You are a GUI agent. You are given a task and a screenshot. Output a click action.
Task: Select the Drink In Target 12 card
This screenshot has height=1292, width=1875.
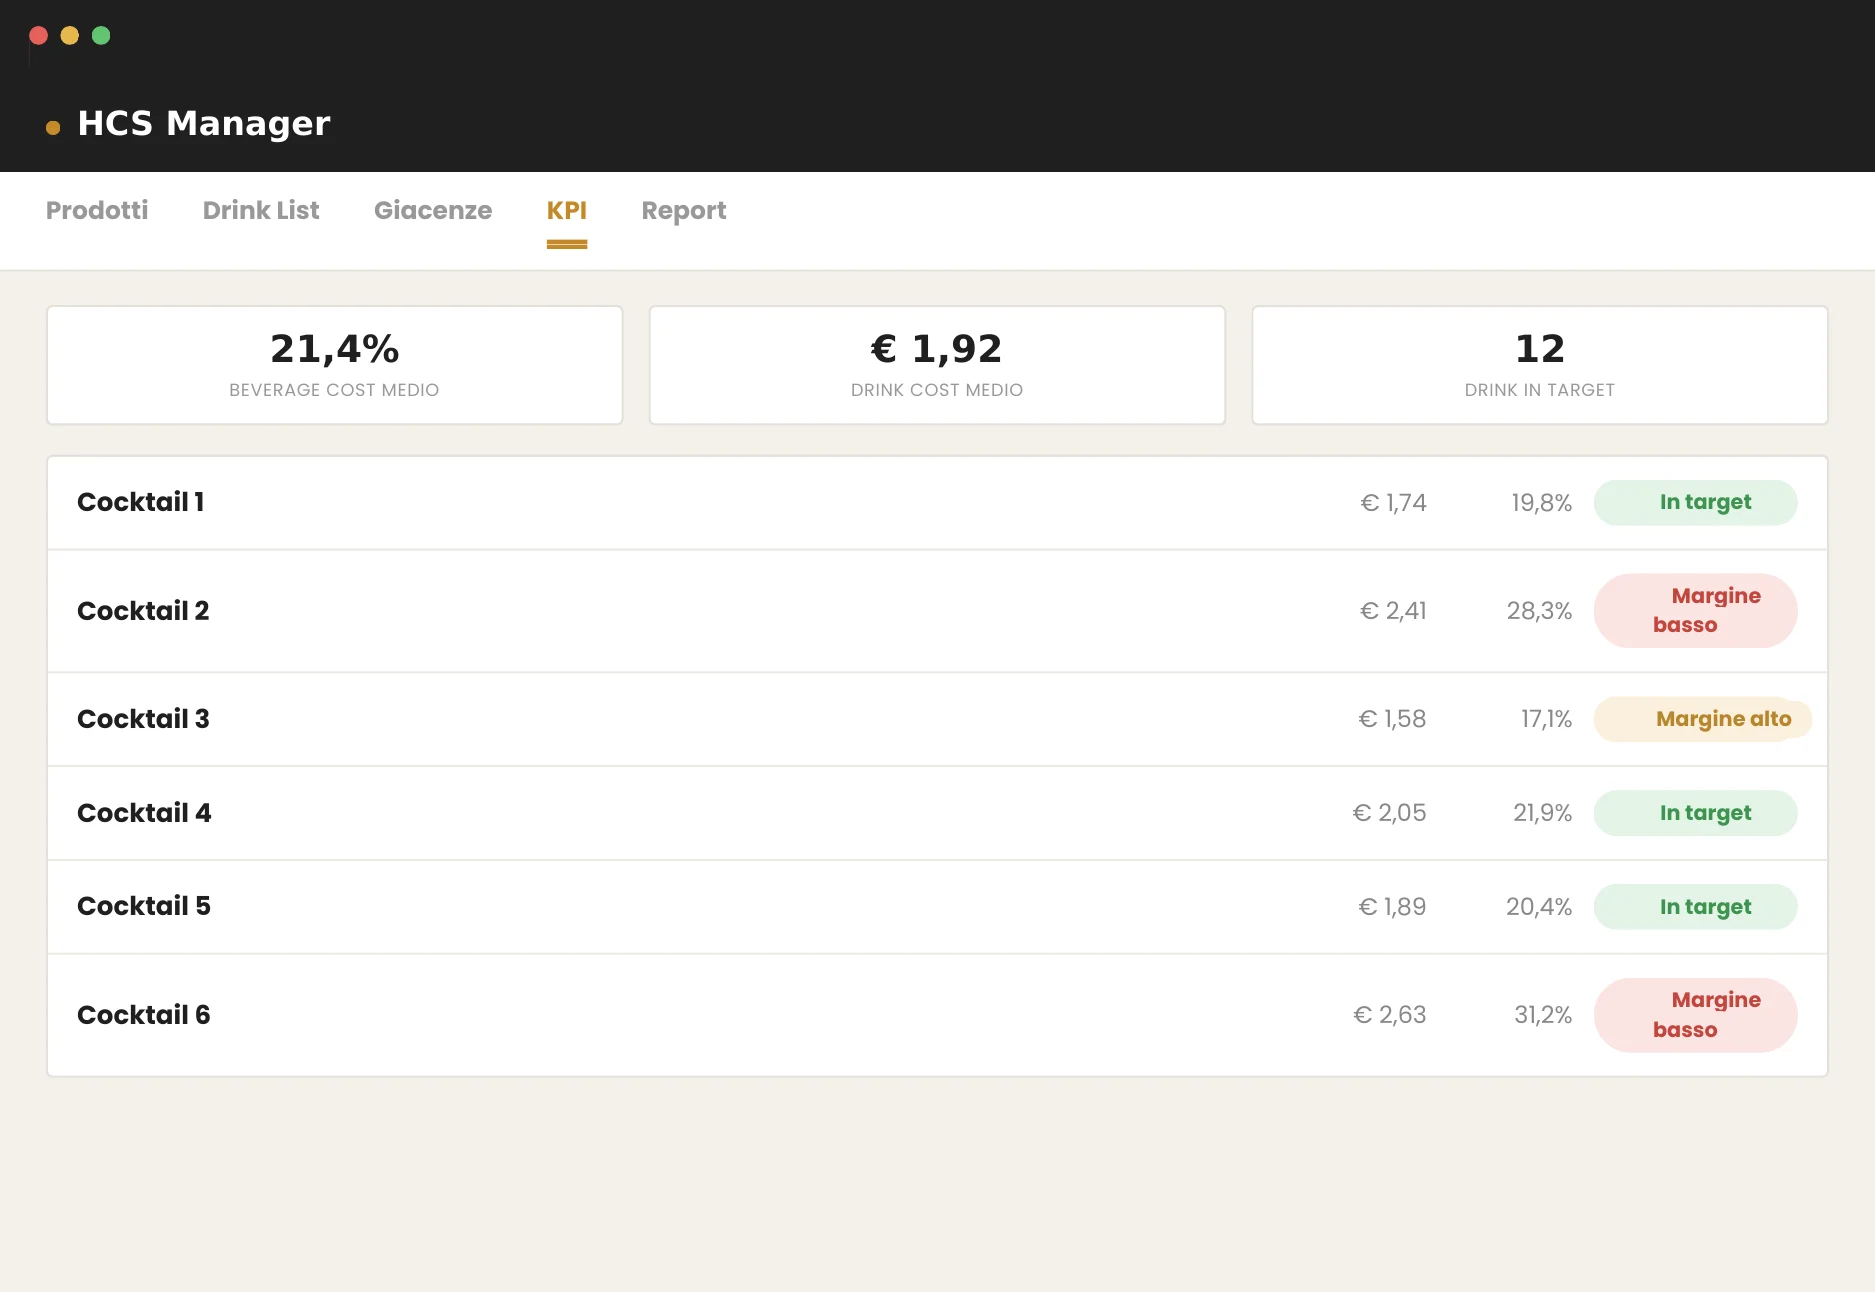pyautogui.click(x=1540, y=365)
